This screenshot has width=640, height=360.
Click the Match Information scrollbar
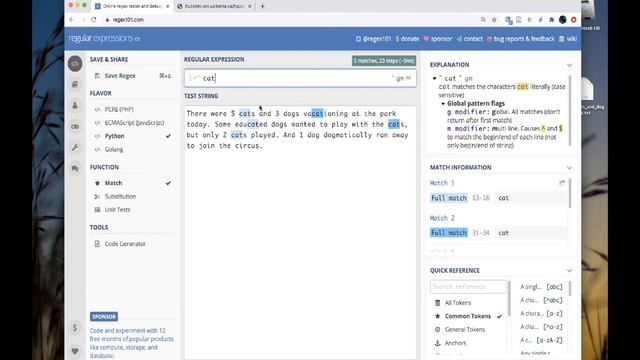tap(570, 193)
